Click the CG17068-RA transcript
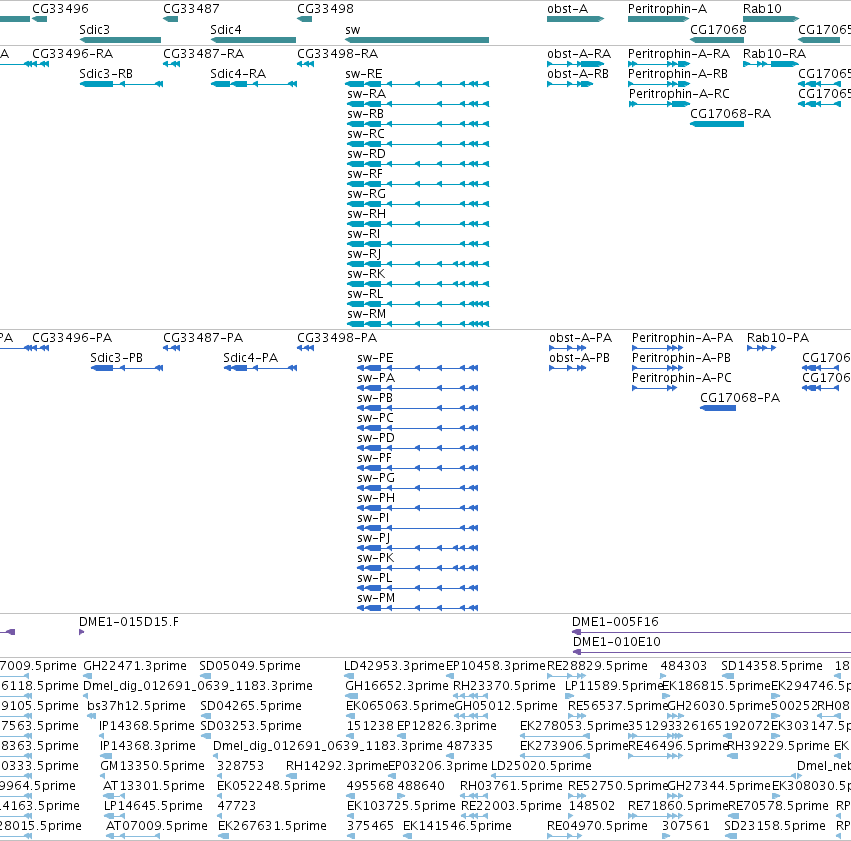 coord(717,124)
